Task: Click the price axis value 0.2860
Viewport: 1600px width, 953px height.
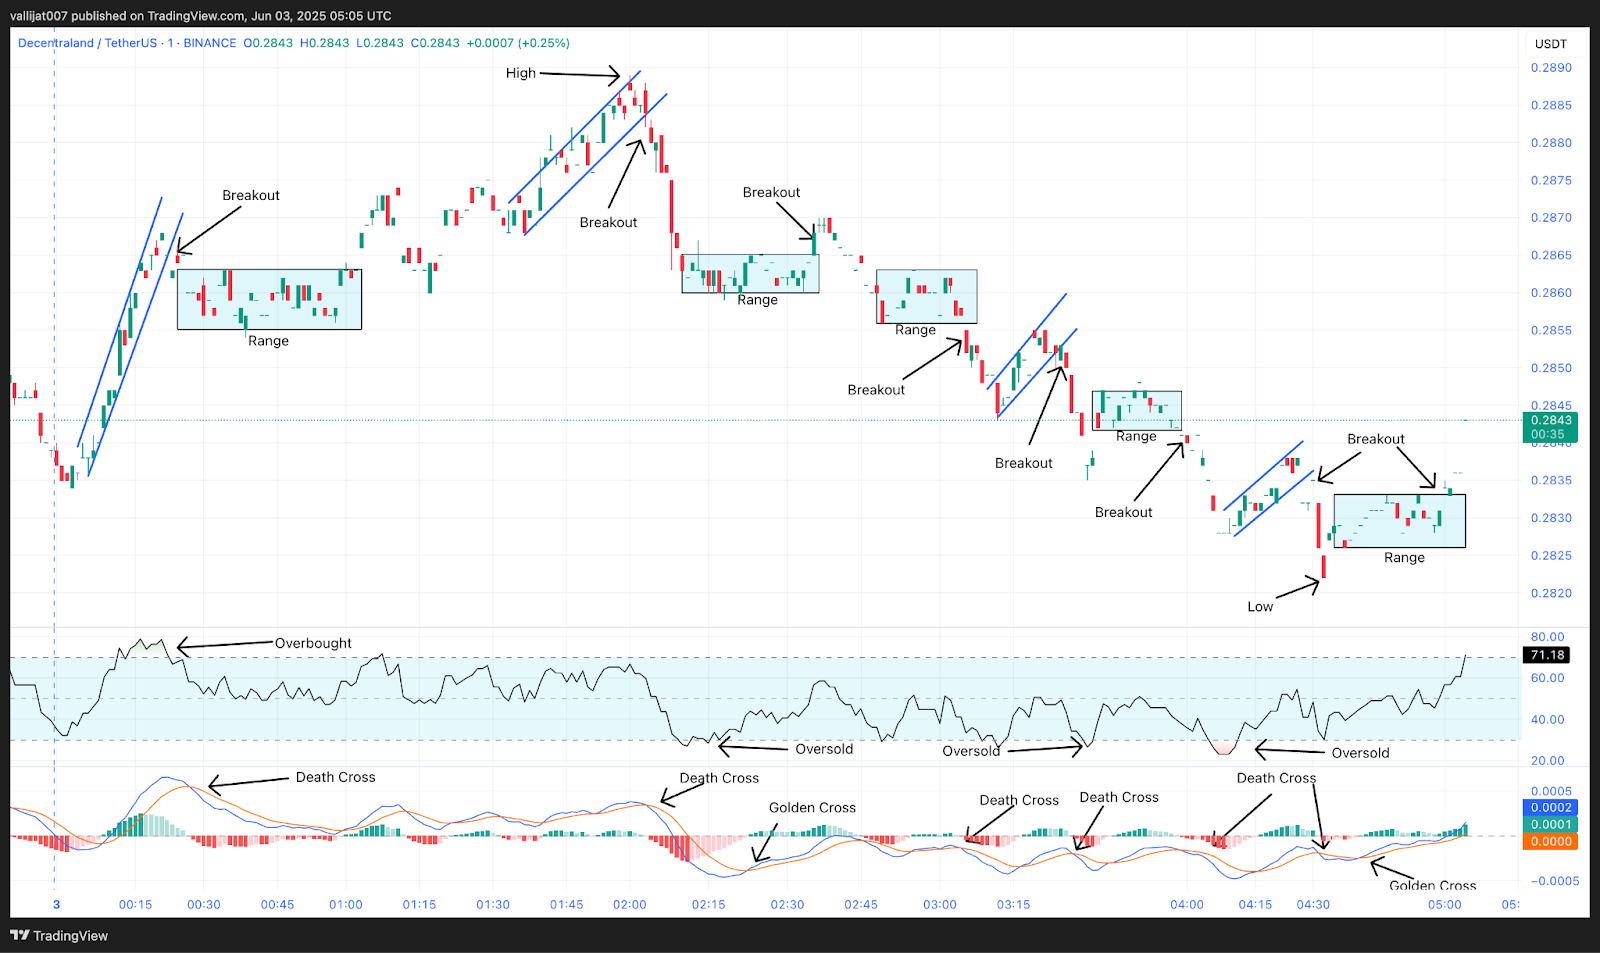Action: click(1551, 293)
